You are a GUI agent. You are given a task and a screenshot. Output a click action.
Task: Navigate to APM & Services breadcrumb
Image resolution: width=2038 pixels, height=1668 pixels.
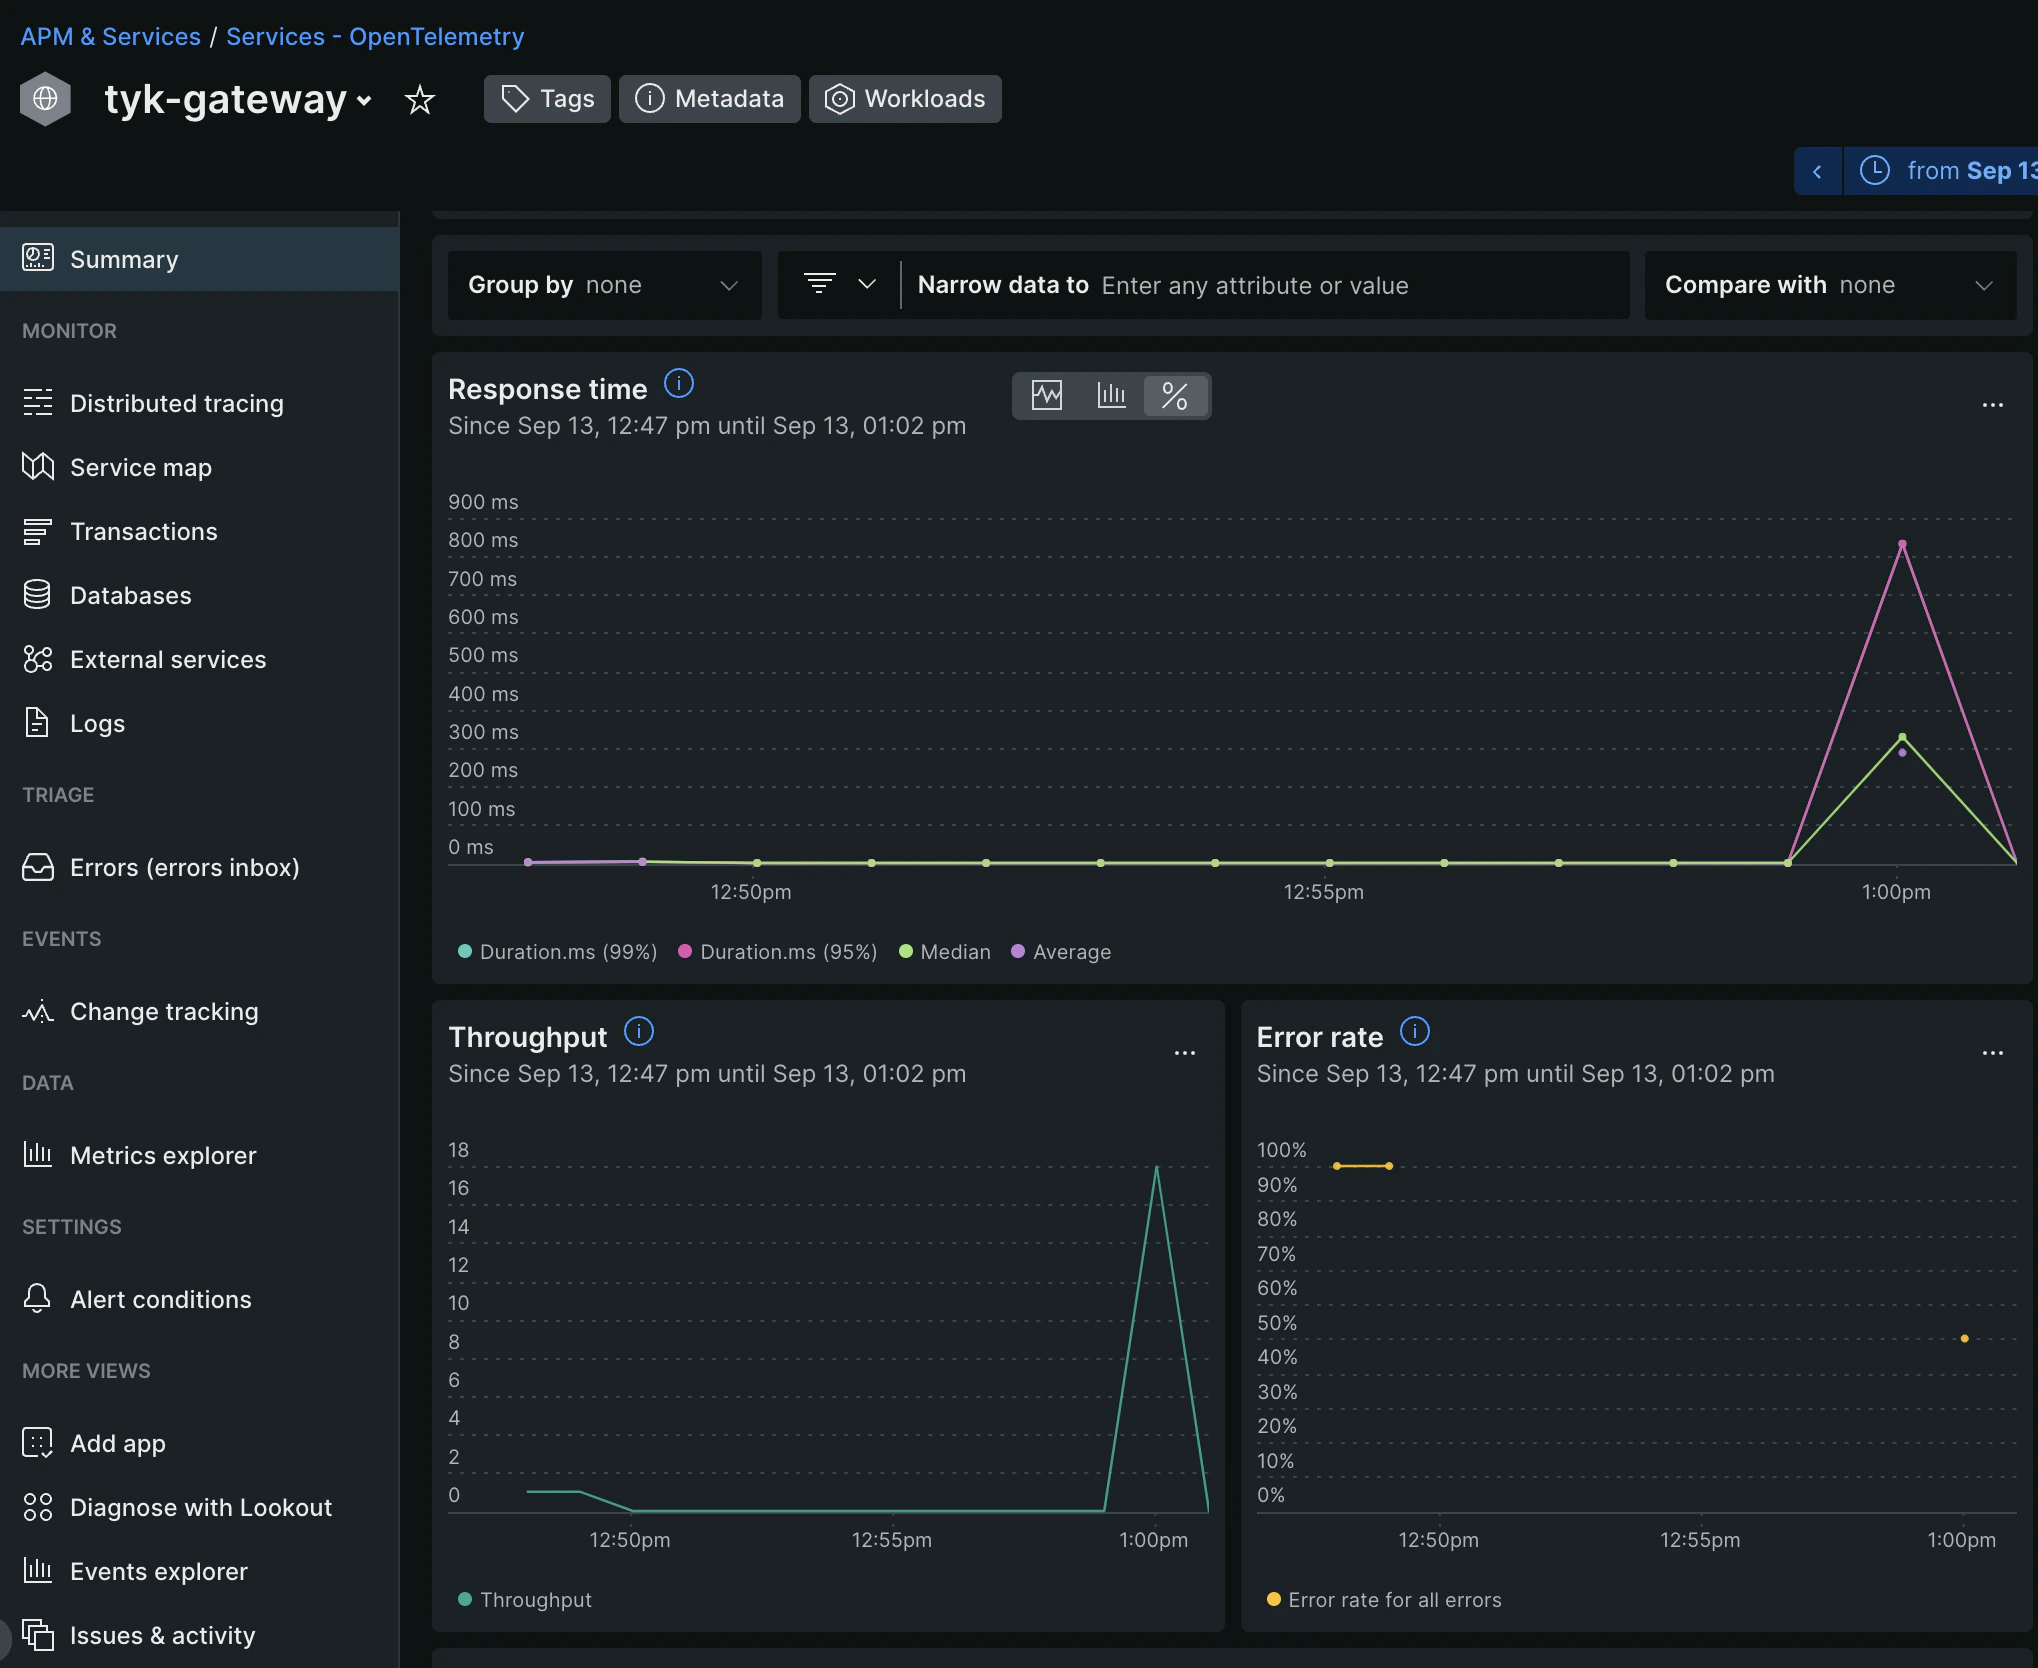coord(110,36)
